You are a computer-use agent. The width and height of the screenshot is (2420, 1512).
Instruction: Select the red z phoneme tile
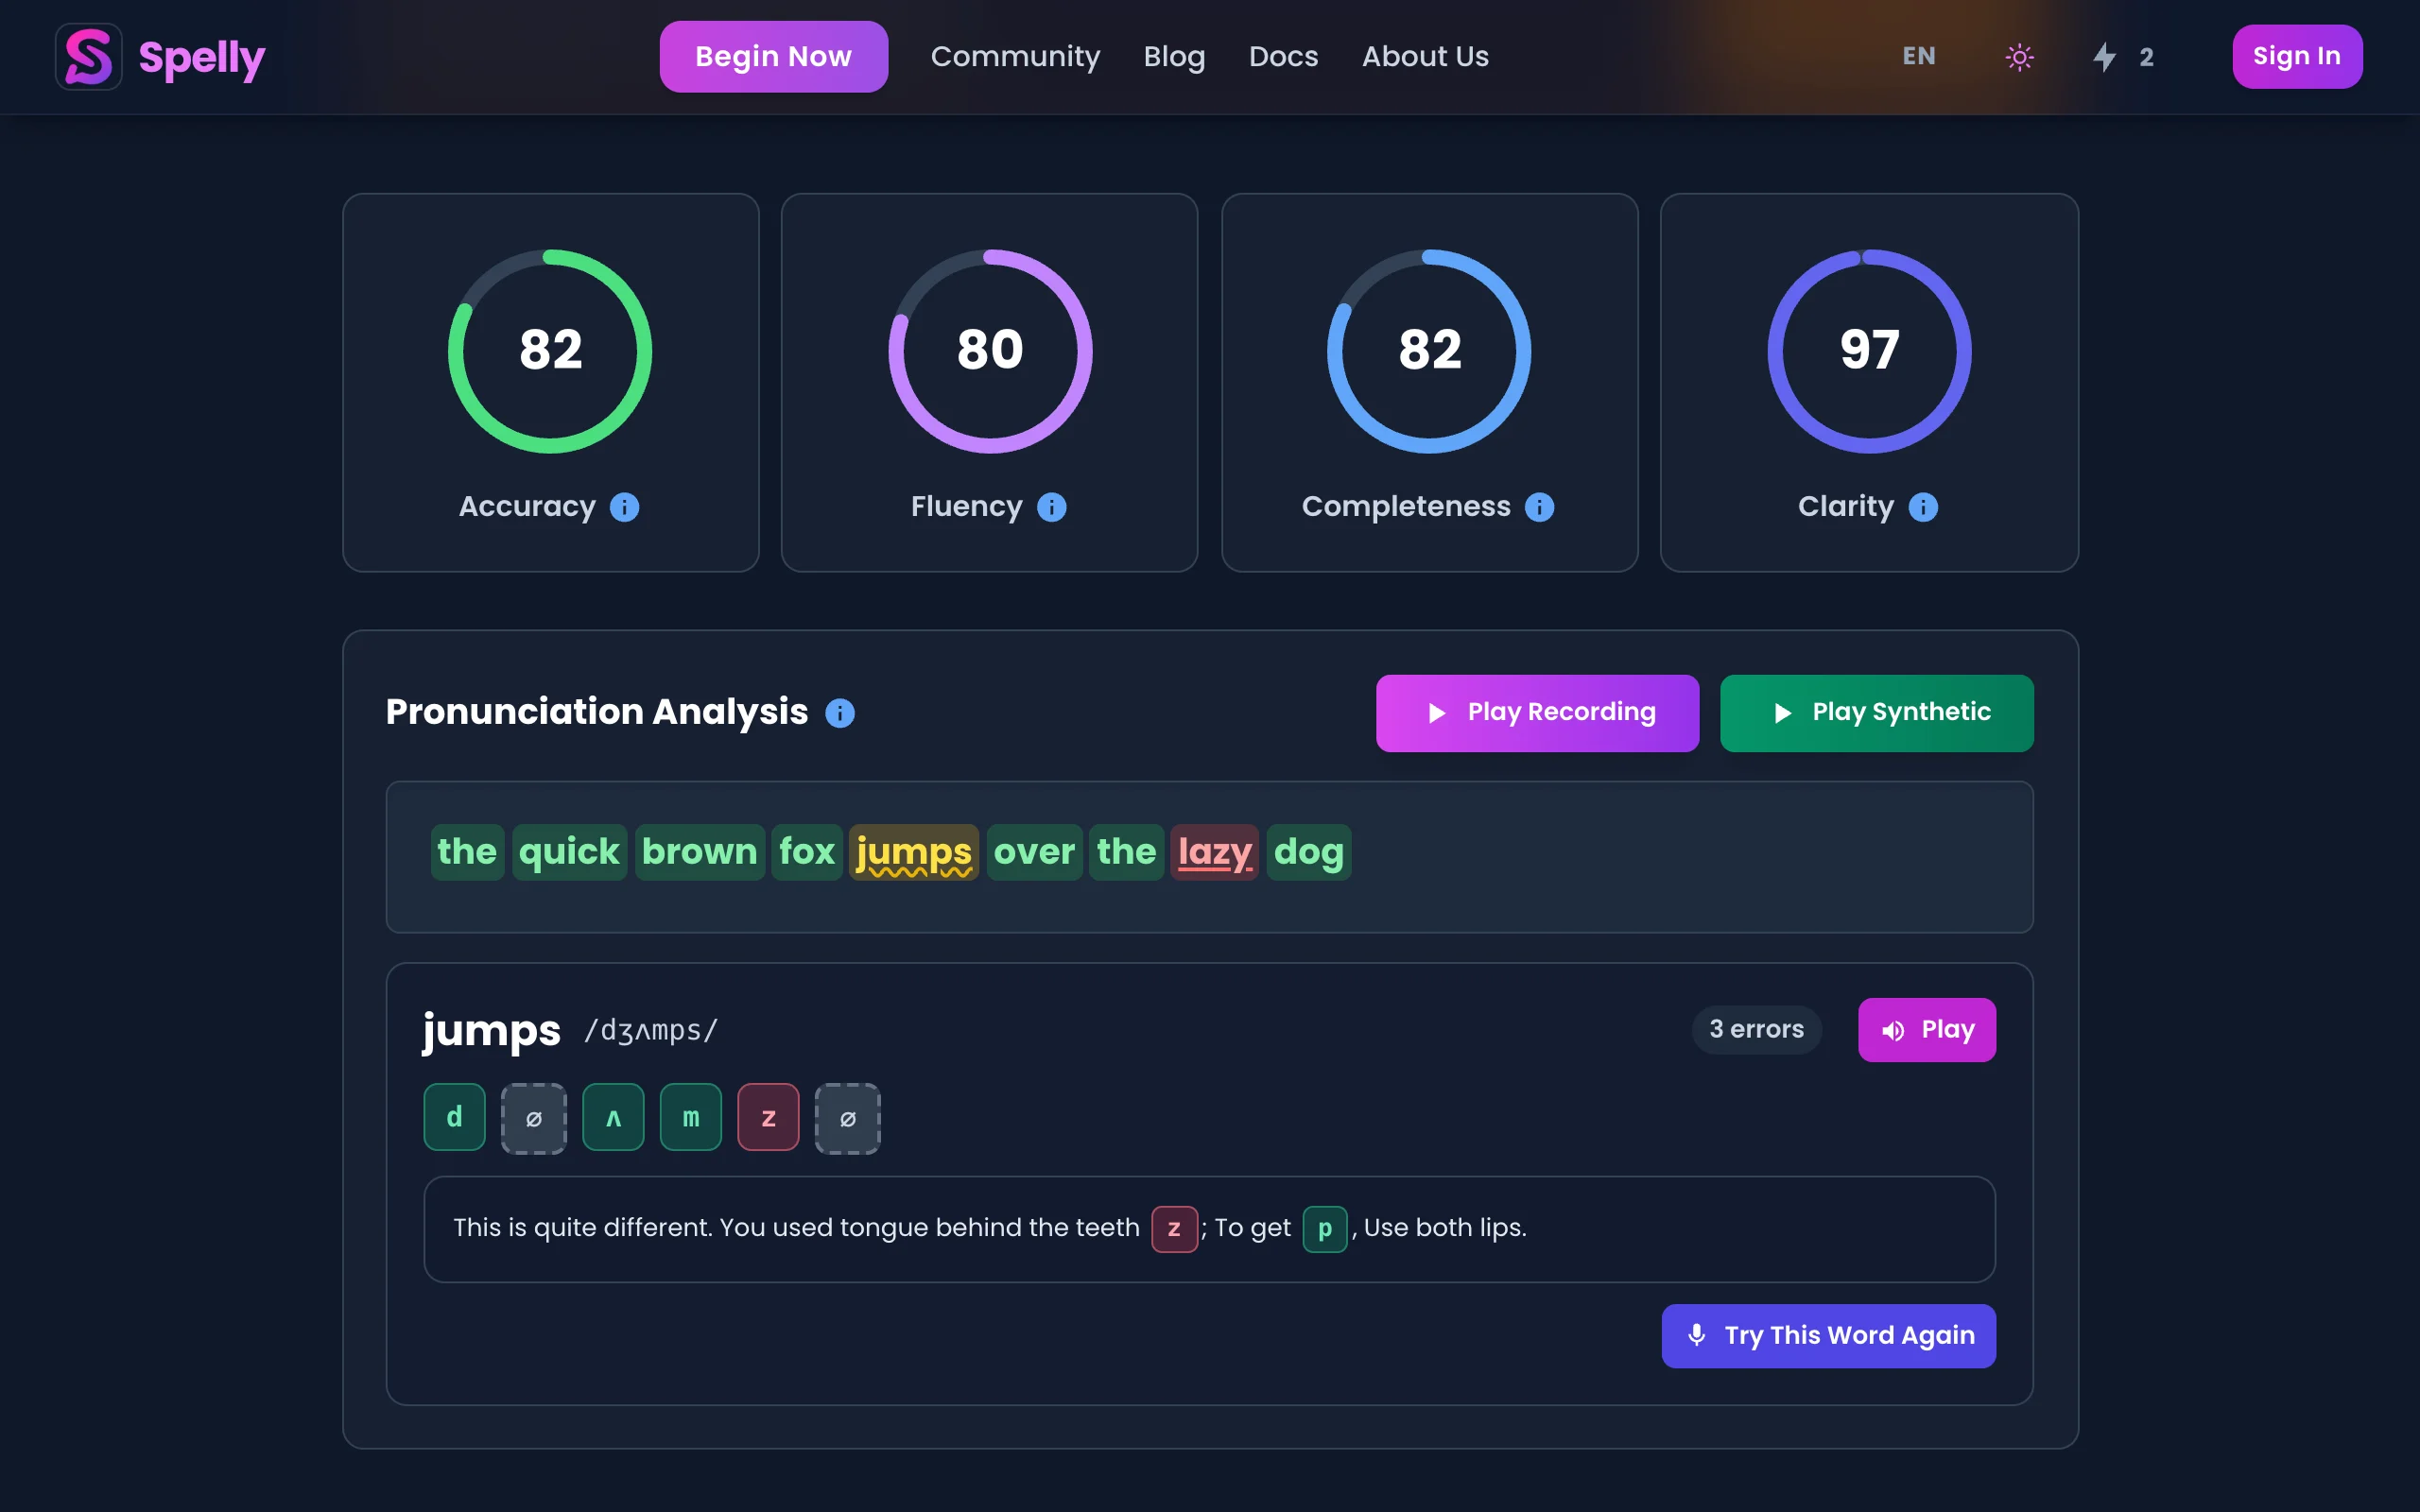768,1118
